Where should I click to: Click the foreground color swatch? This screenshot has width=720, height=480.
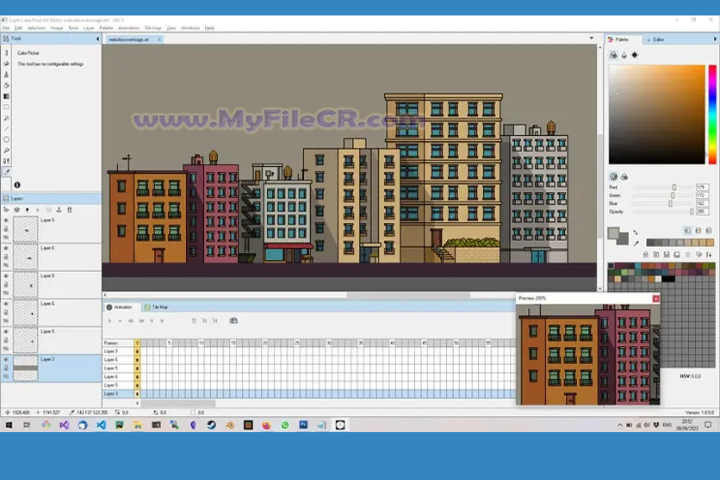pos(613,233)
